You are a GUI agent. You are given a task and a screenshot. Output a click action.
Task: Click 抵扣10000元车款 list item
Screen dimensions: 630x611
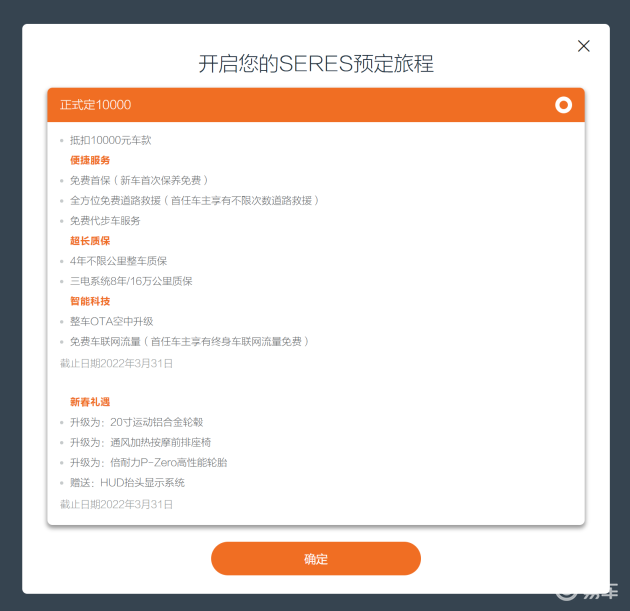pos(110,140)
